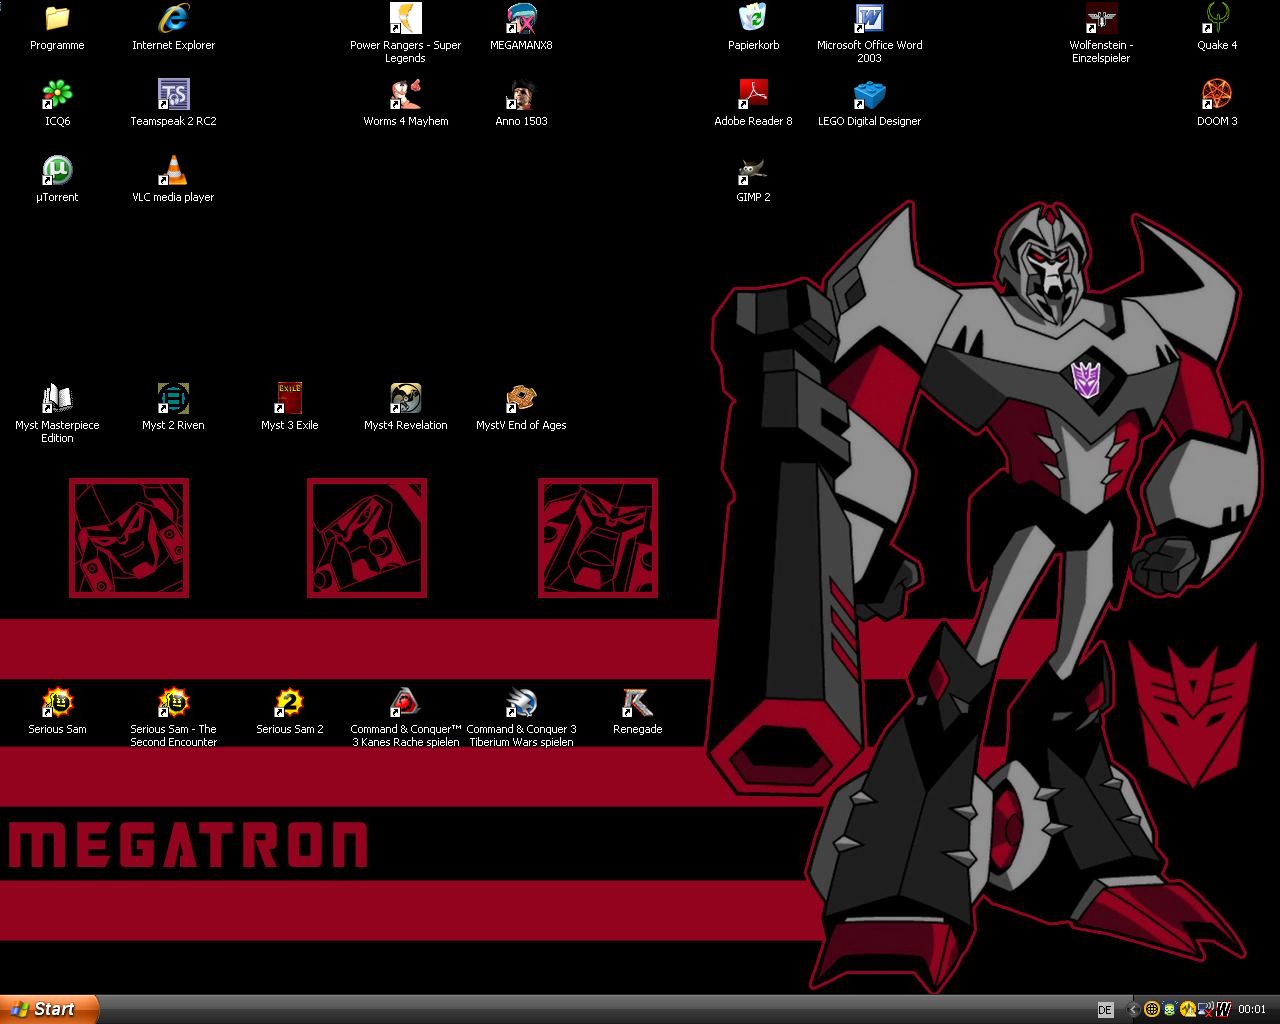Click the yellow warning tray icon
1280x1024 pixels.
point(1188,1010)
